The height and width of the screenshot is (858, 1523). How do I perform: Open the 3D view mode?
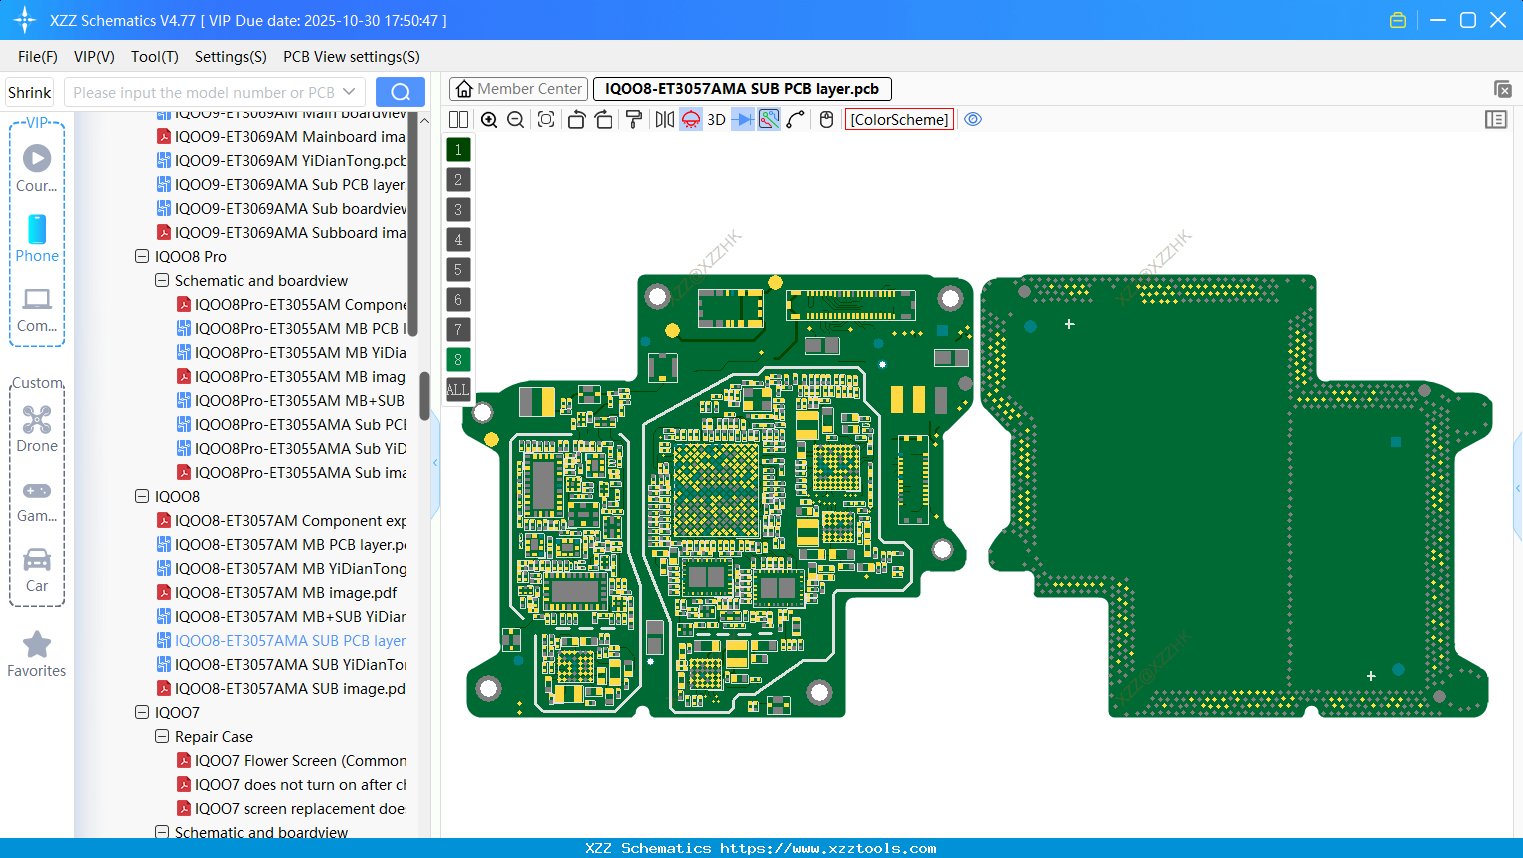pyautogui.click(x=715, y=119)
